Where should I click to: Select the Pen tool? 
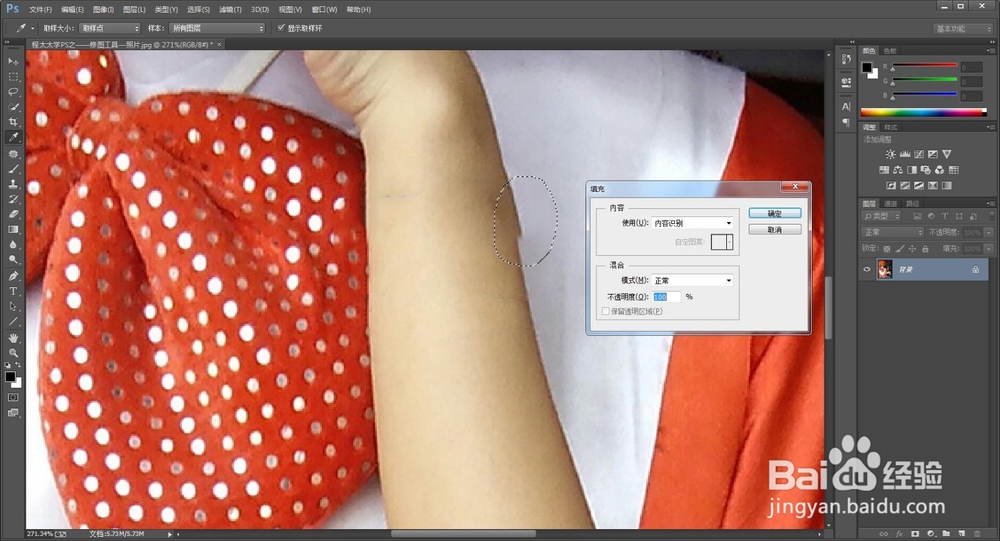point(13,276)
